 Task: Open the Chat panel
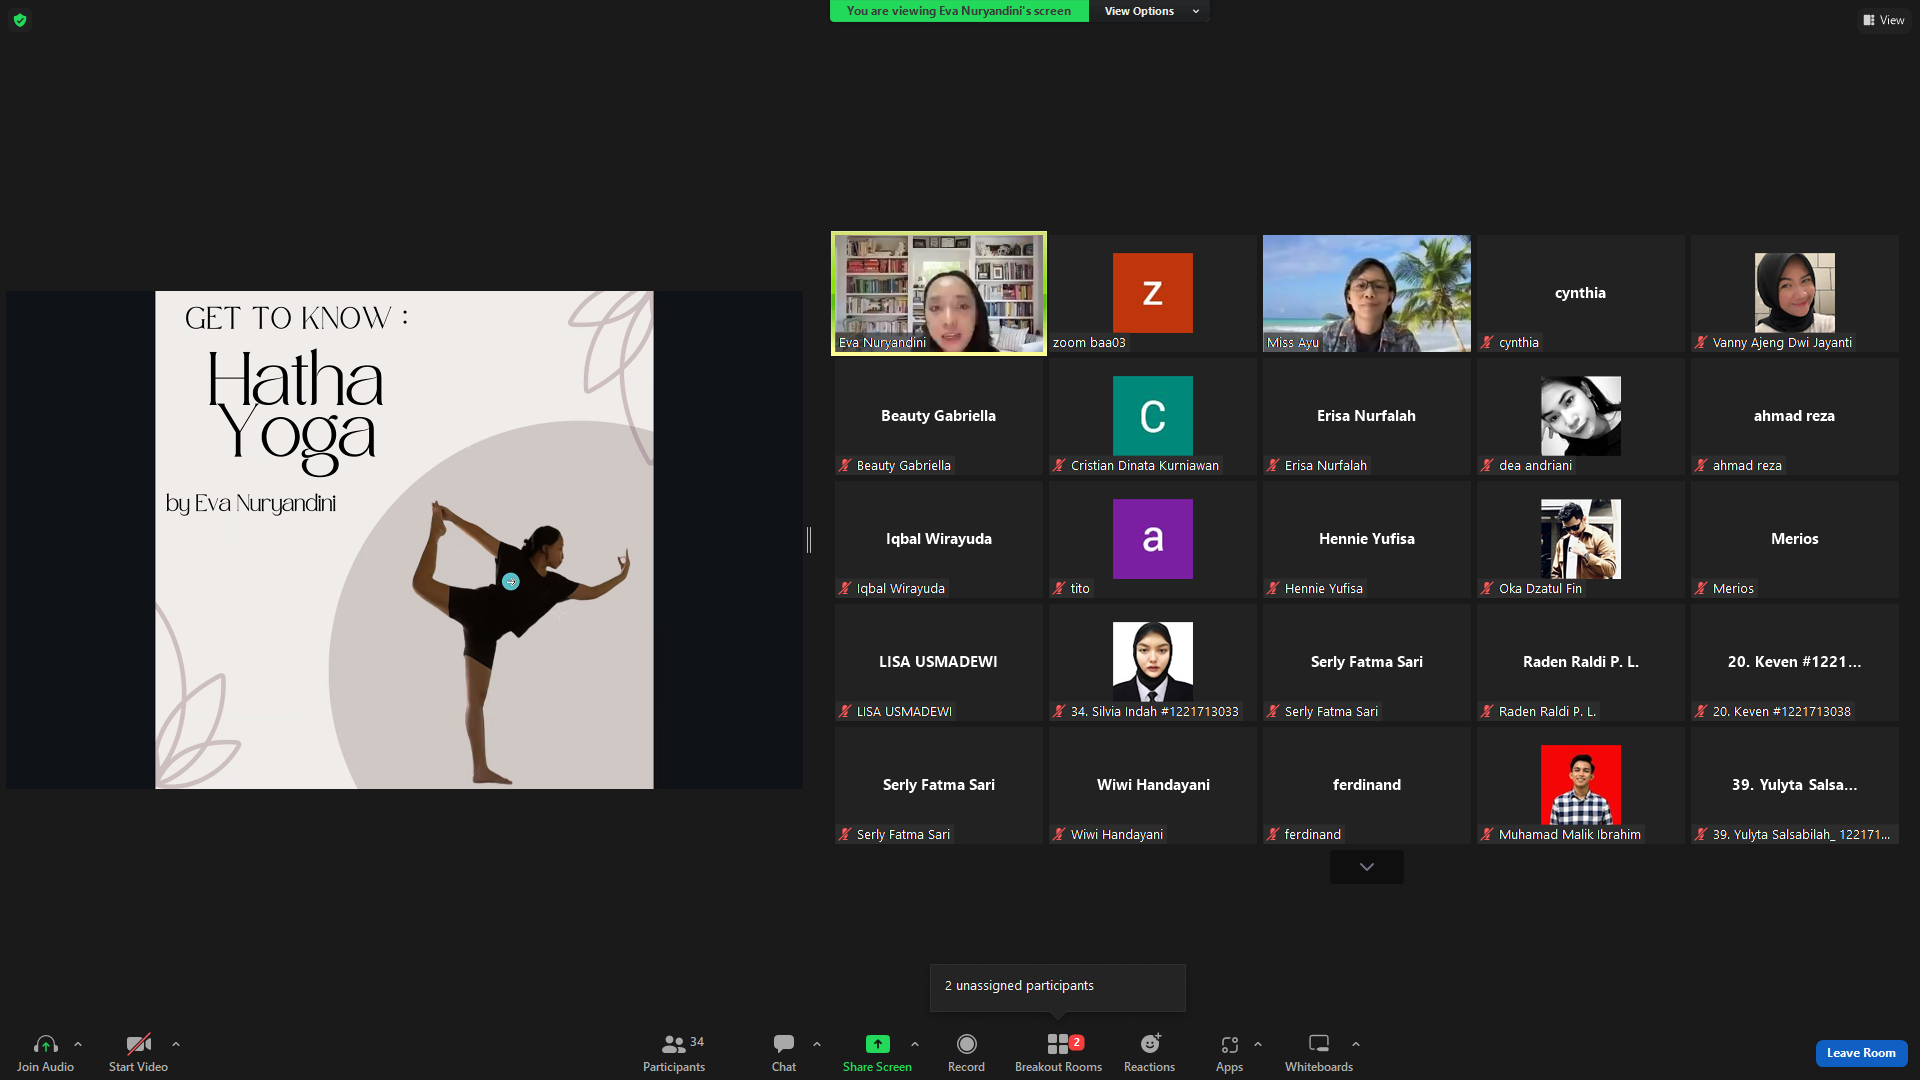784,1053
